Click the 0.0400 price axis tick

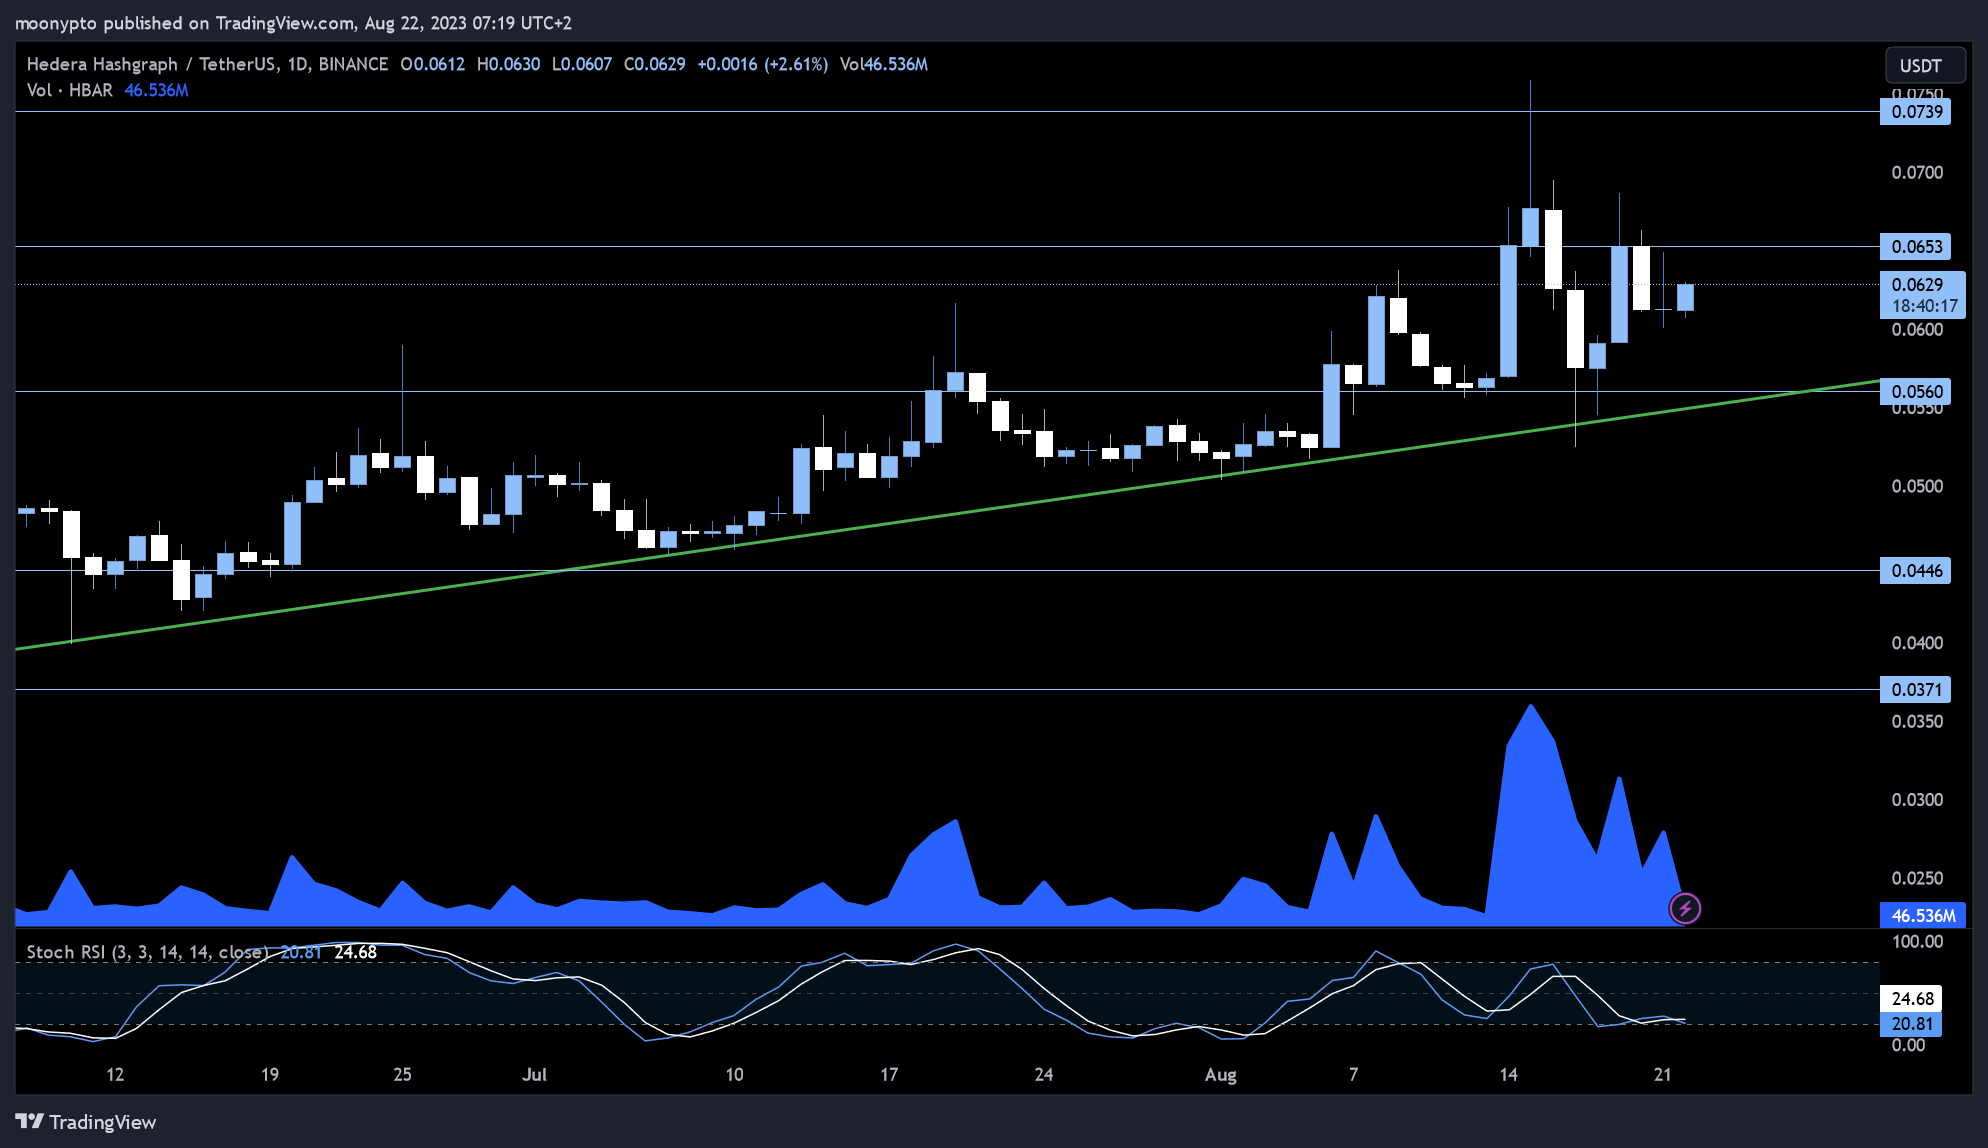coord(1917,643)
